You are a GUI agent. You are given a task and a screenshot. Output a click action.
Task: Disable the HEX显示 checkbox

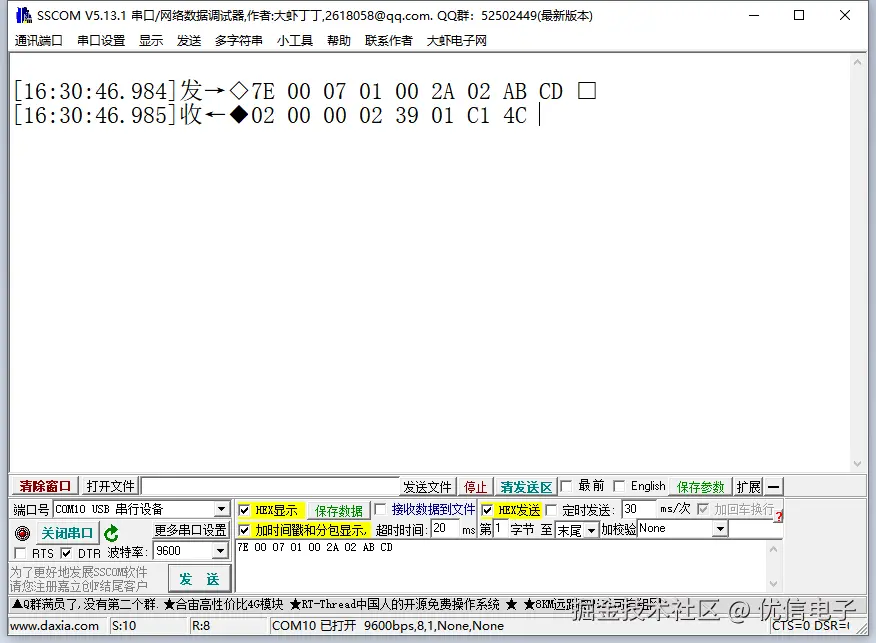coord(245,510)
